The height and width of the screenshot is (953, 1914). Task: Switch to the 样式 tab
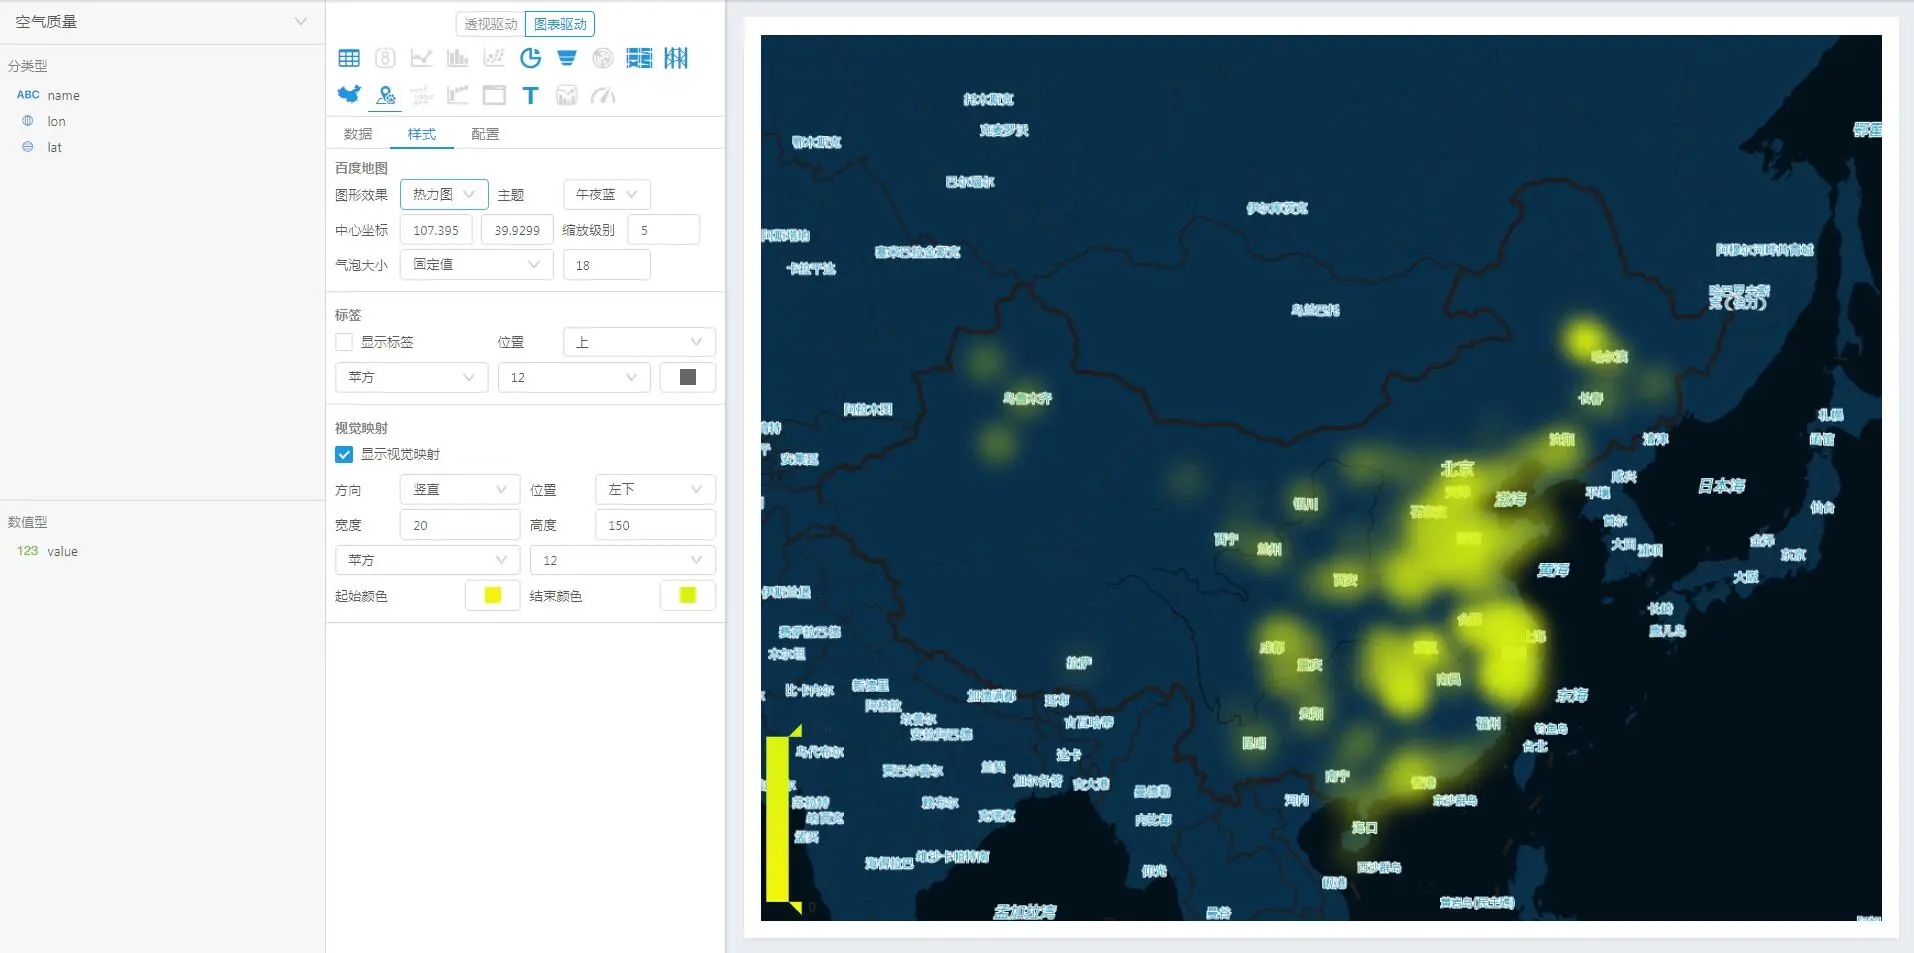pos(422,134)
